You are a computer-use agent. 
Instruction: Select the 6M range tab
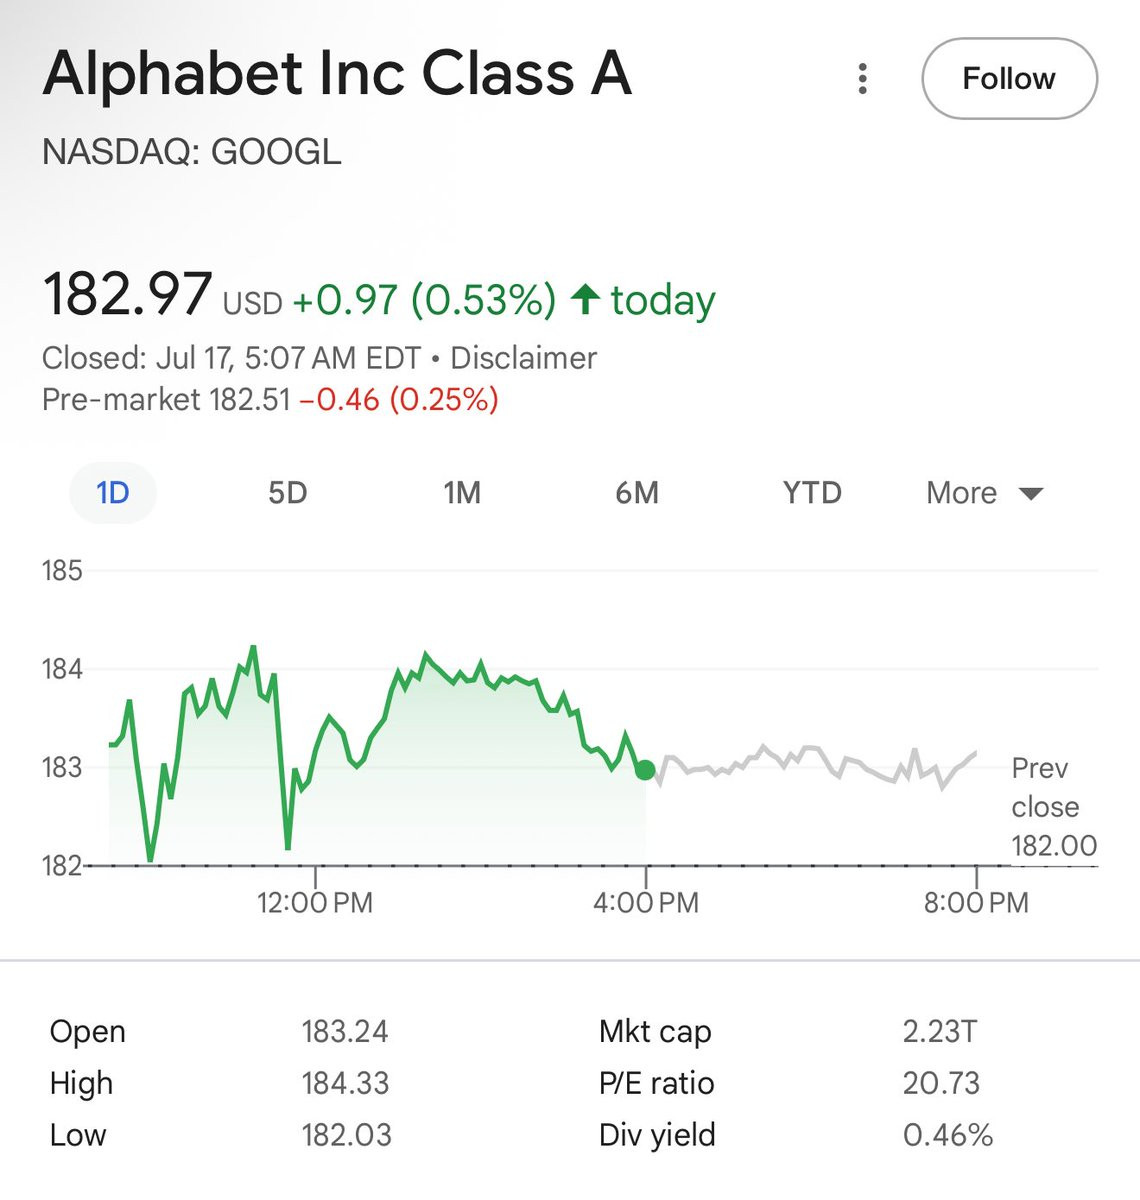(x=637, y=493)
